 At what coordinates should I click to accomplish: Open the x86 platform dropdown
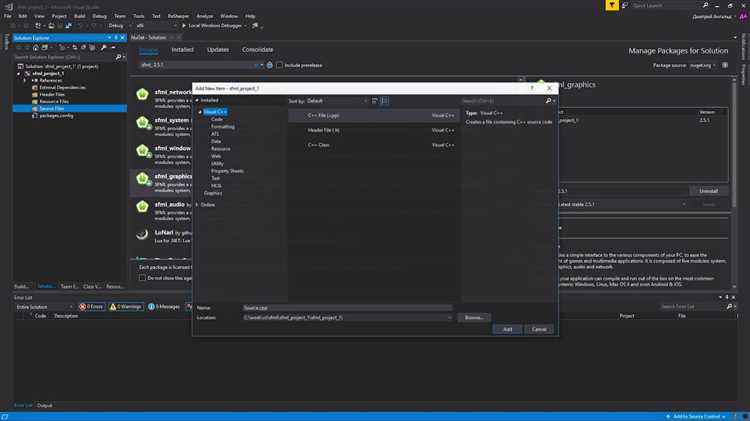[x=155, y=26]
